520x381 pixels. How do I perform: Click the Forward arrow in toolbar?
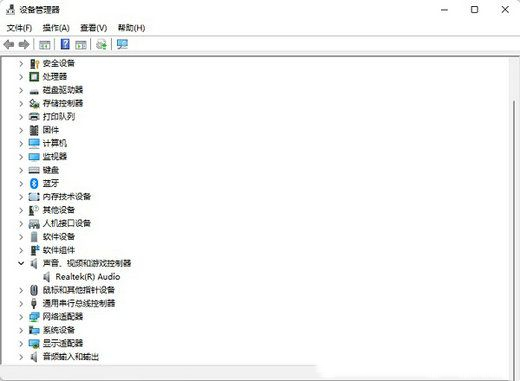pyautogui.click(x=24, y=44)
